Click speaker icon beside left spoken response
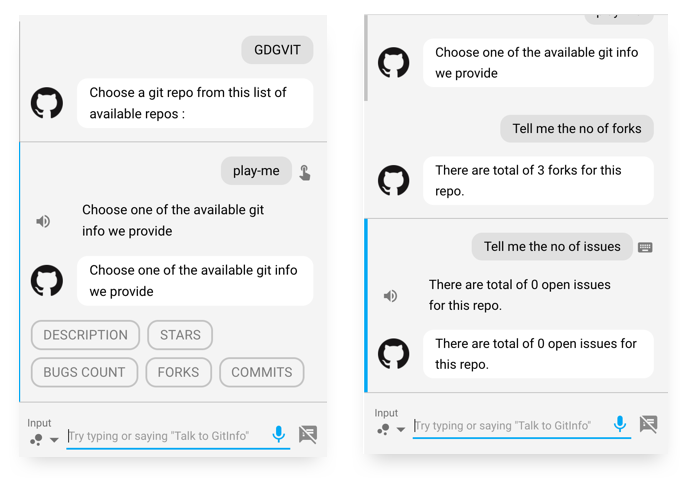 [x=43, y=221]
